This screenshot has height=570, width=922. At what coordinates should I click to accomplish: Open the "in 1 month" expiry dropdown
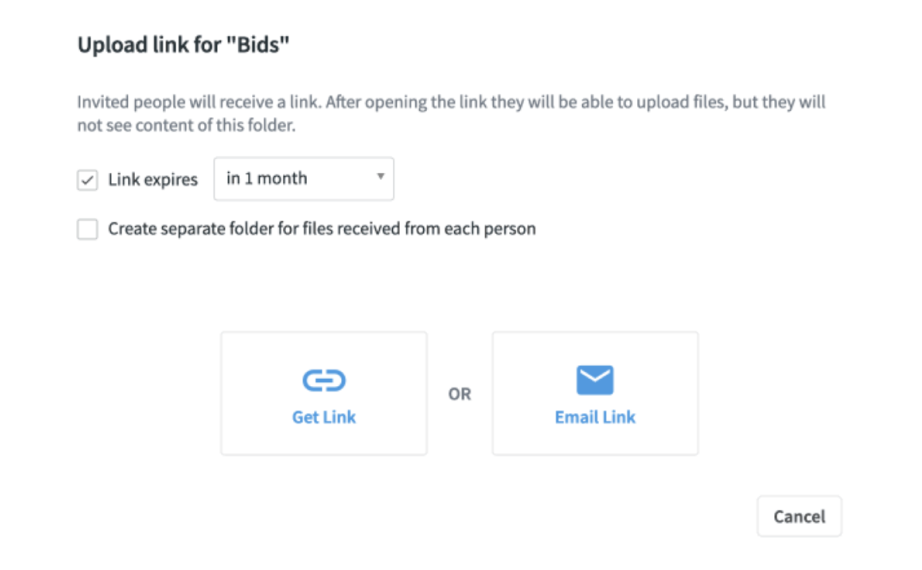pyautogui.click(x=304, y=179)
